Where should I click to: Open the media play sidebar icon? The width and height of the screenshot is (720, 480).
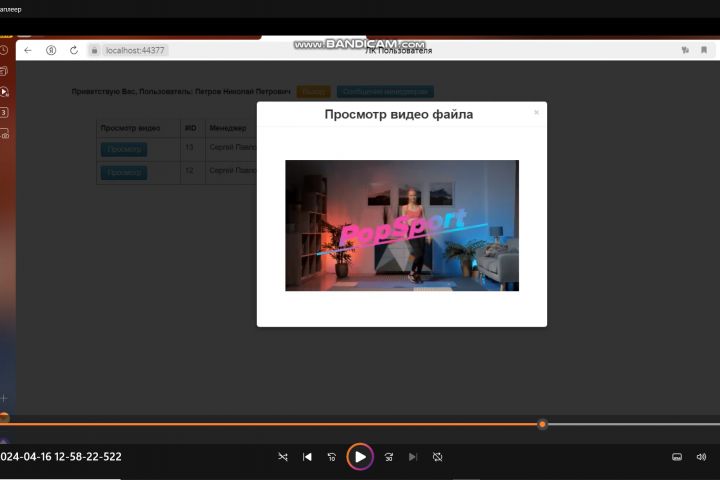point(4,92)
